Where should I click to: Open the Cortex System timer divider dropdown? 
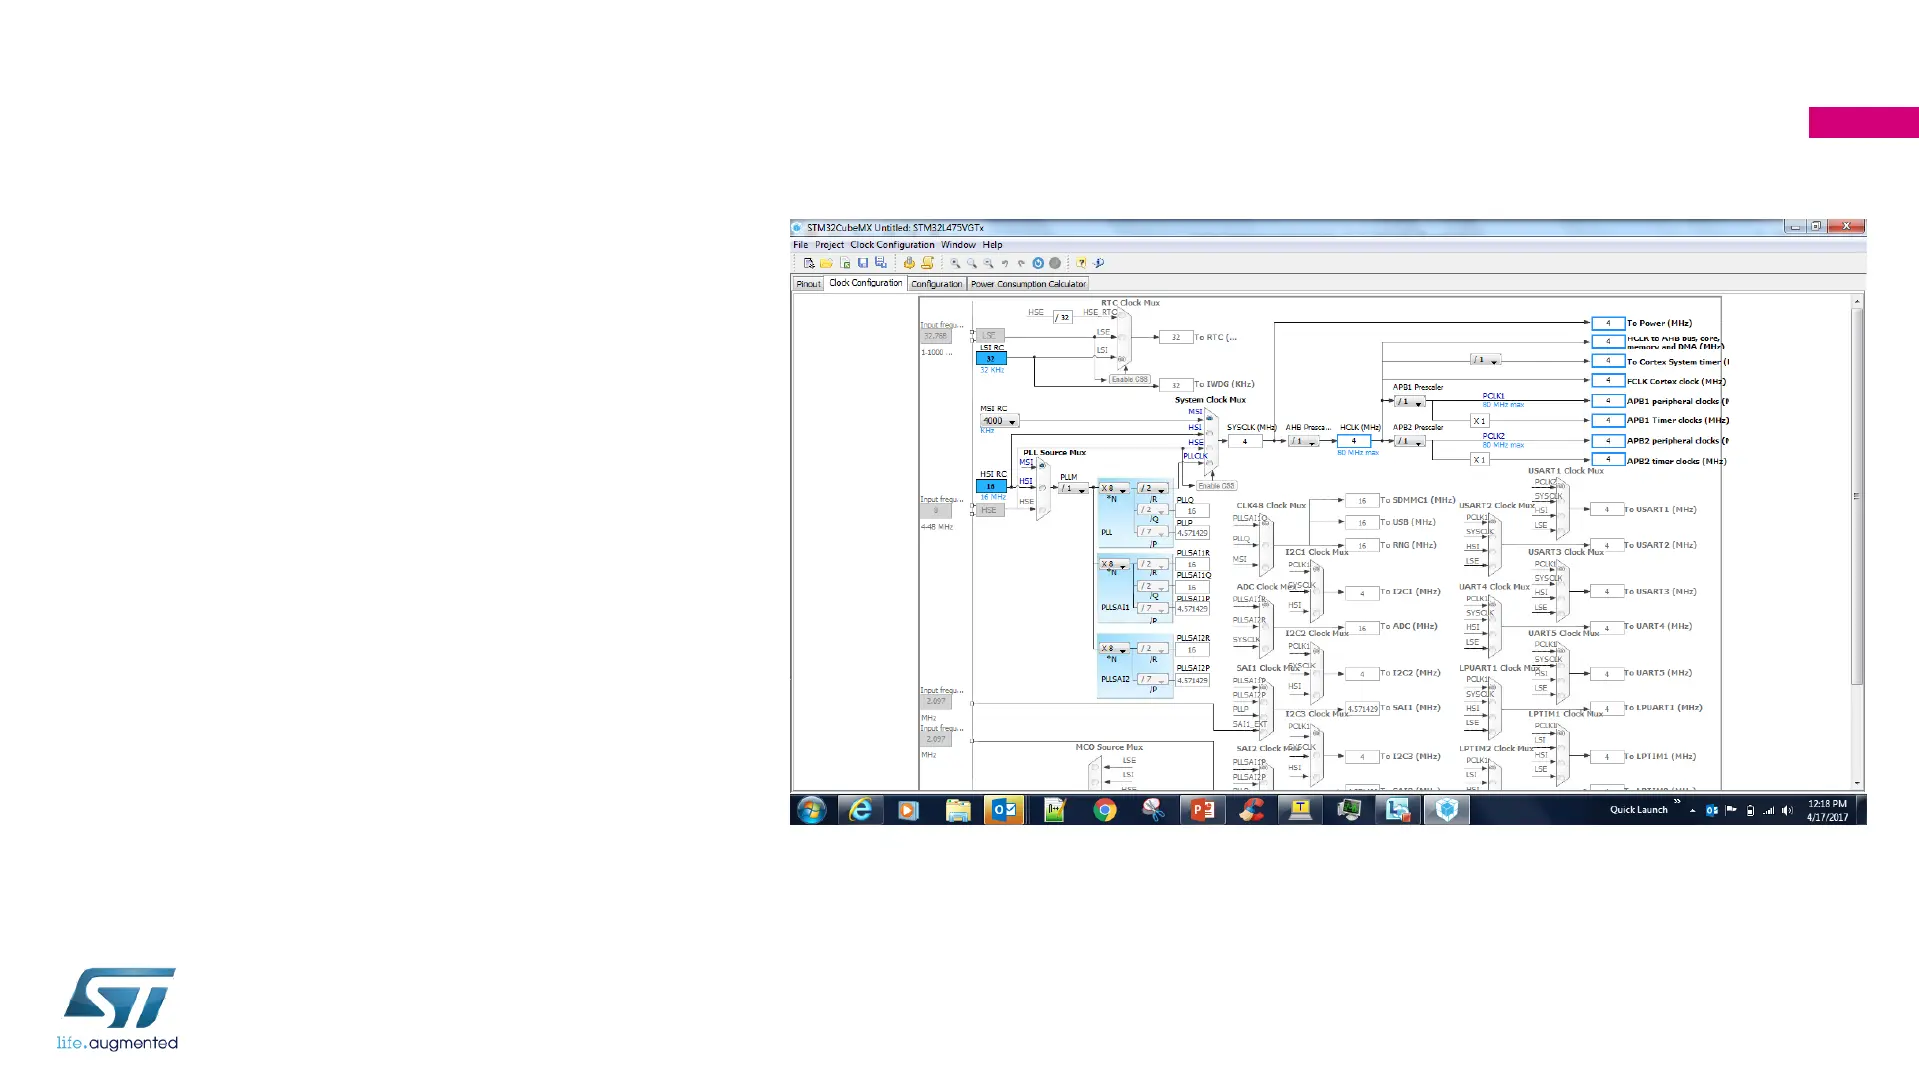[x=1486, y=360]
